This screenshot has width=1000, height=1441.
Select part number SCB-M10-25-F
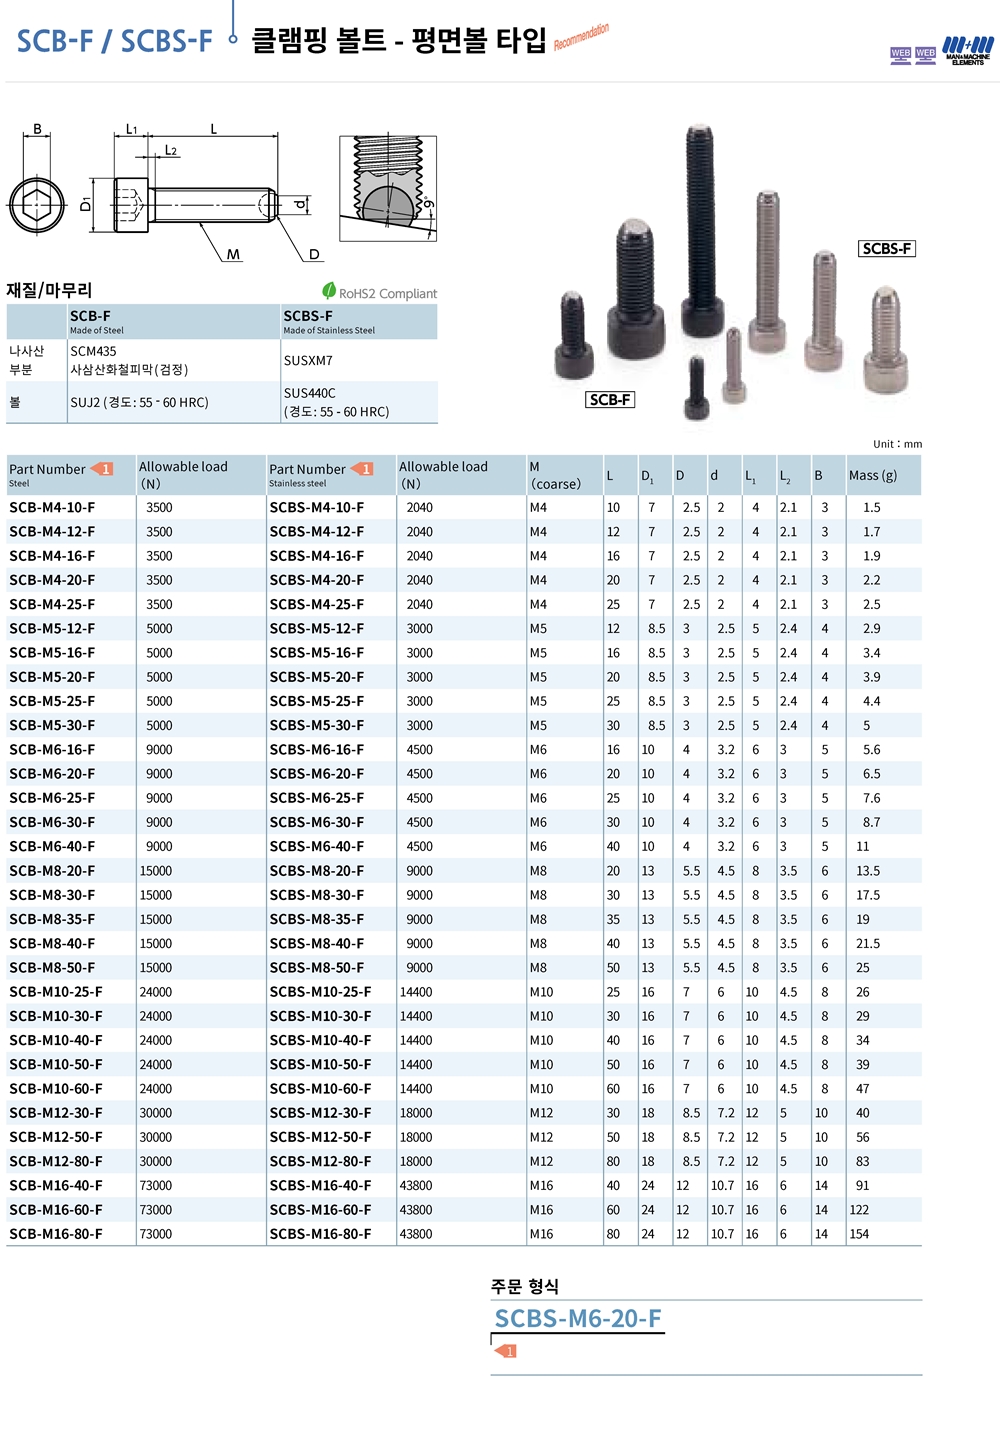[x=56, y=992]
